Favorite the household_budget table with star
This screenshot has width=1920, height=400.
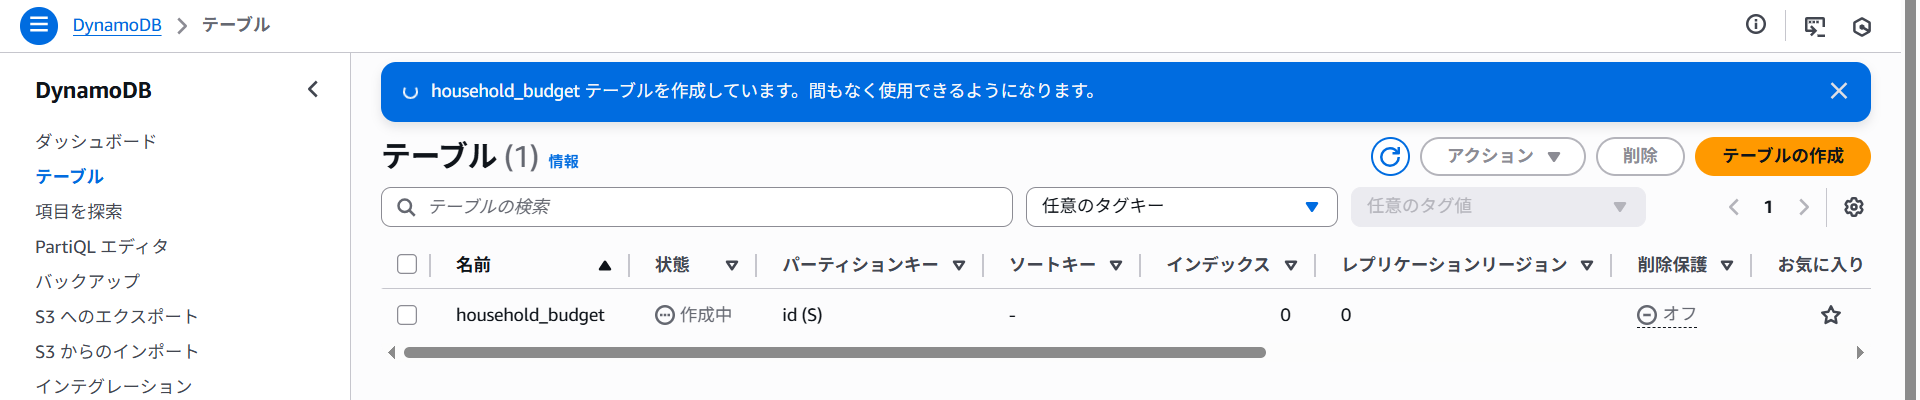click(x=1831, y=315)
